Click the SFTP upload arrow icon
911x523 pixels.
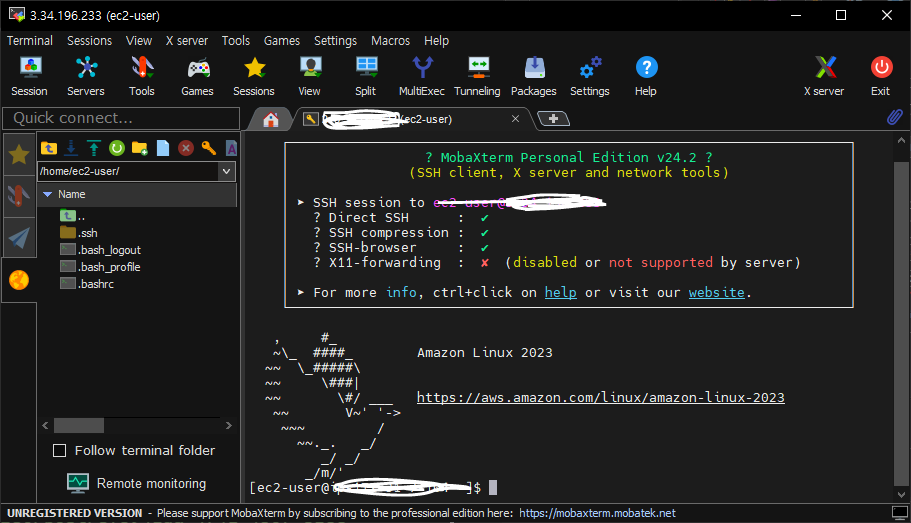pyautogui.click(x=94, y=148)
